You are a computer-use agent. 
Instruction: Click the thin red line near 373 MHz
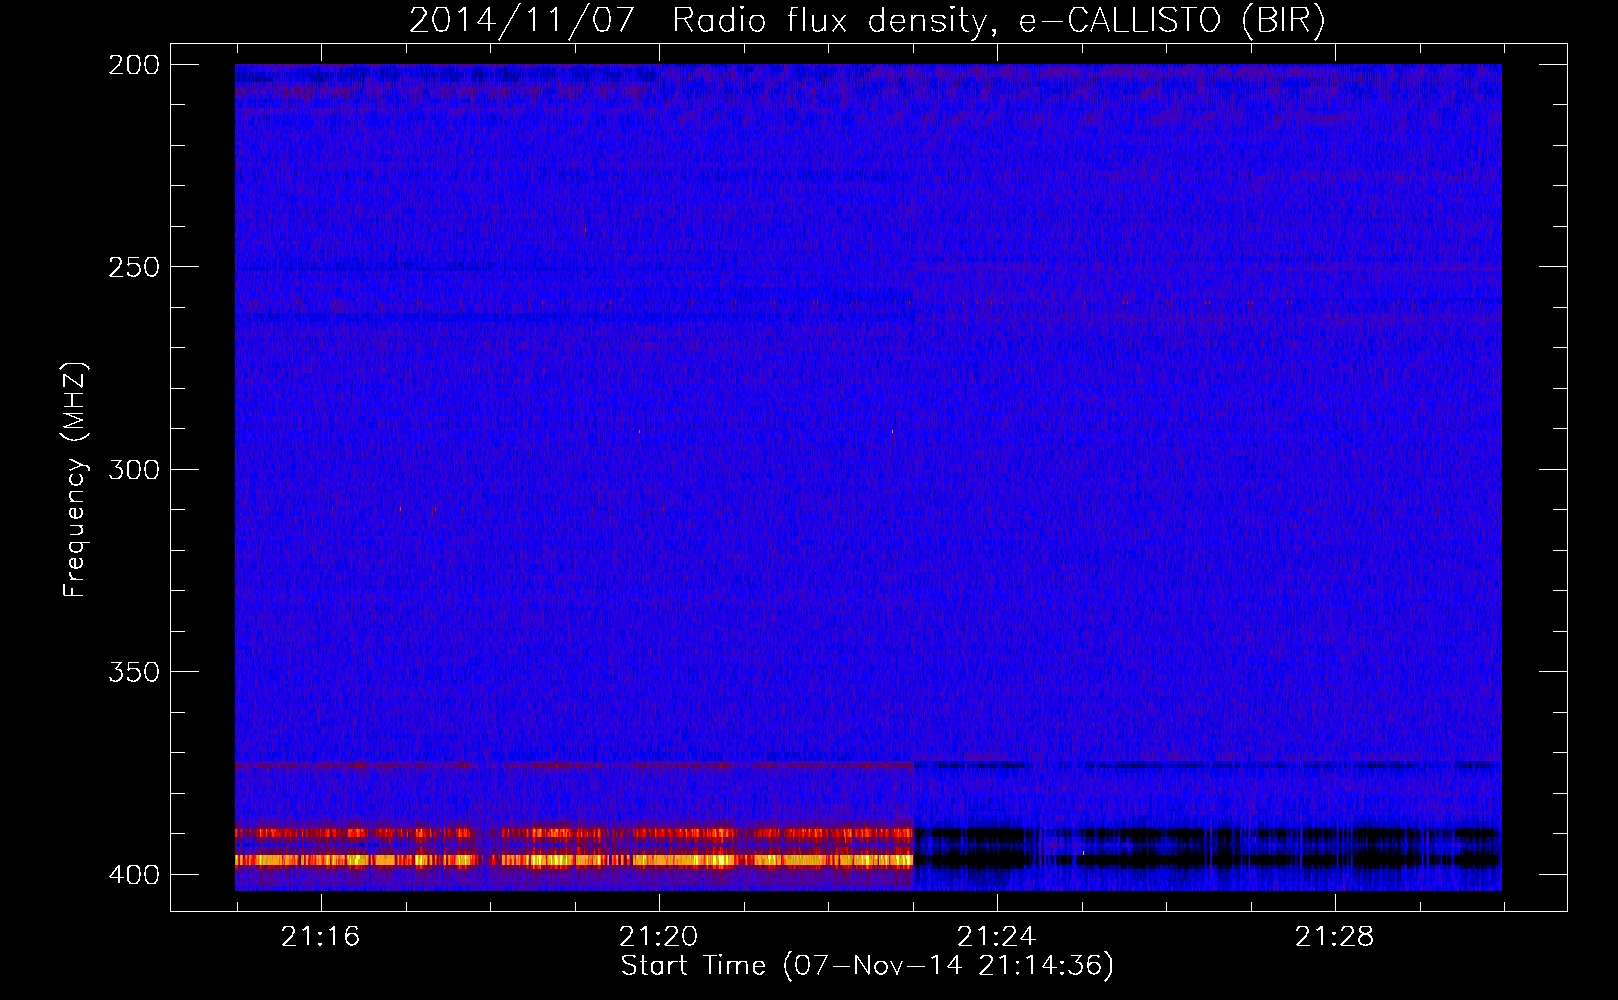tap(574, 765)
